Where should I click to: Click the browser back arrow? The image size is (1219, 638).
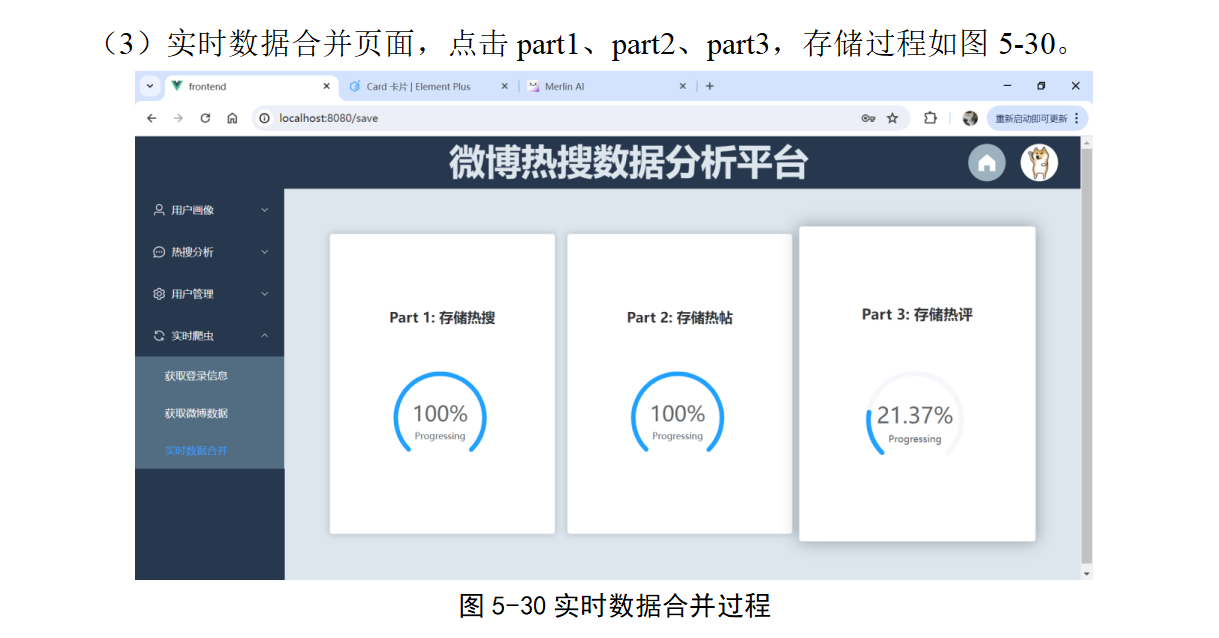click(152, 118)
